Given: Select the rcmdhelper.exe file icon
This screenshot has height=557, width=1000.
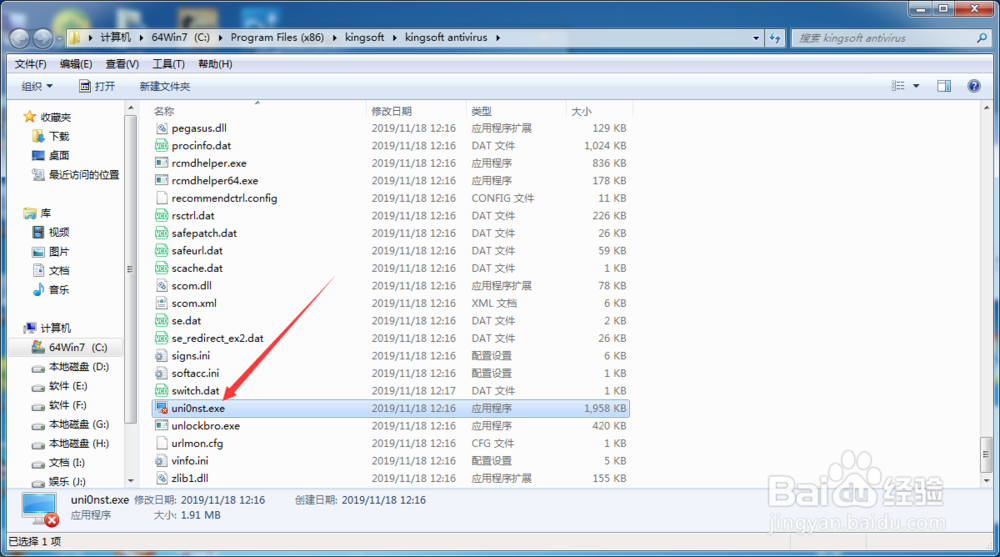Looking at the screenshot, I should pos(161,163).
